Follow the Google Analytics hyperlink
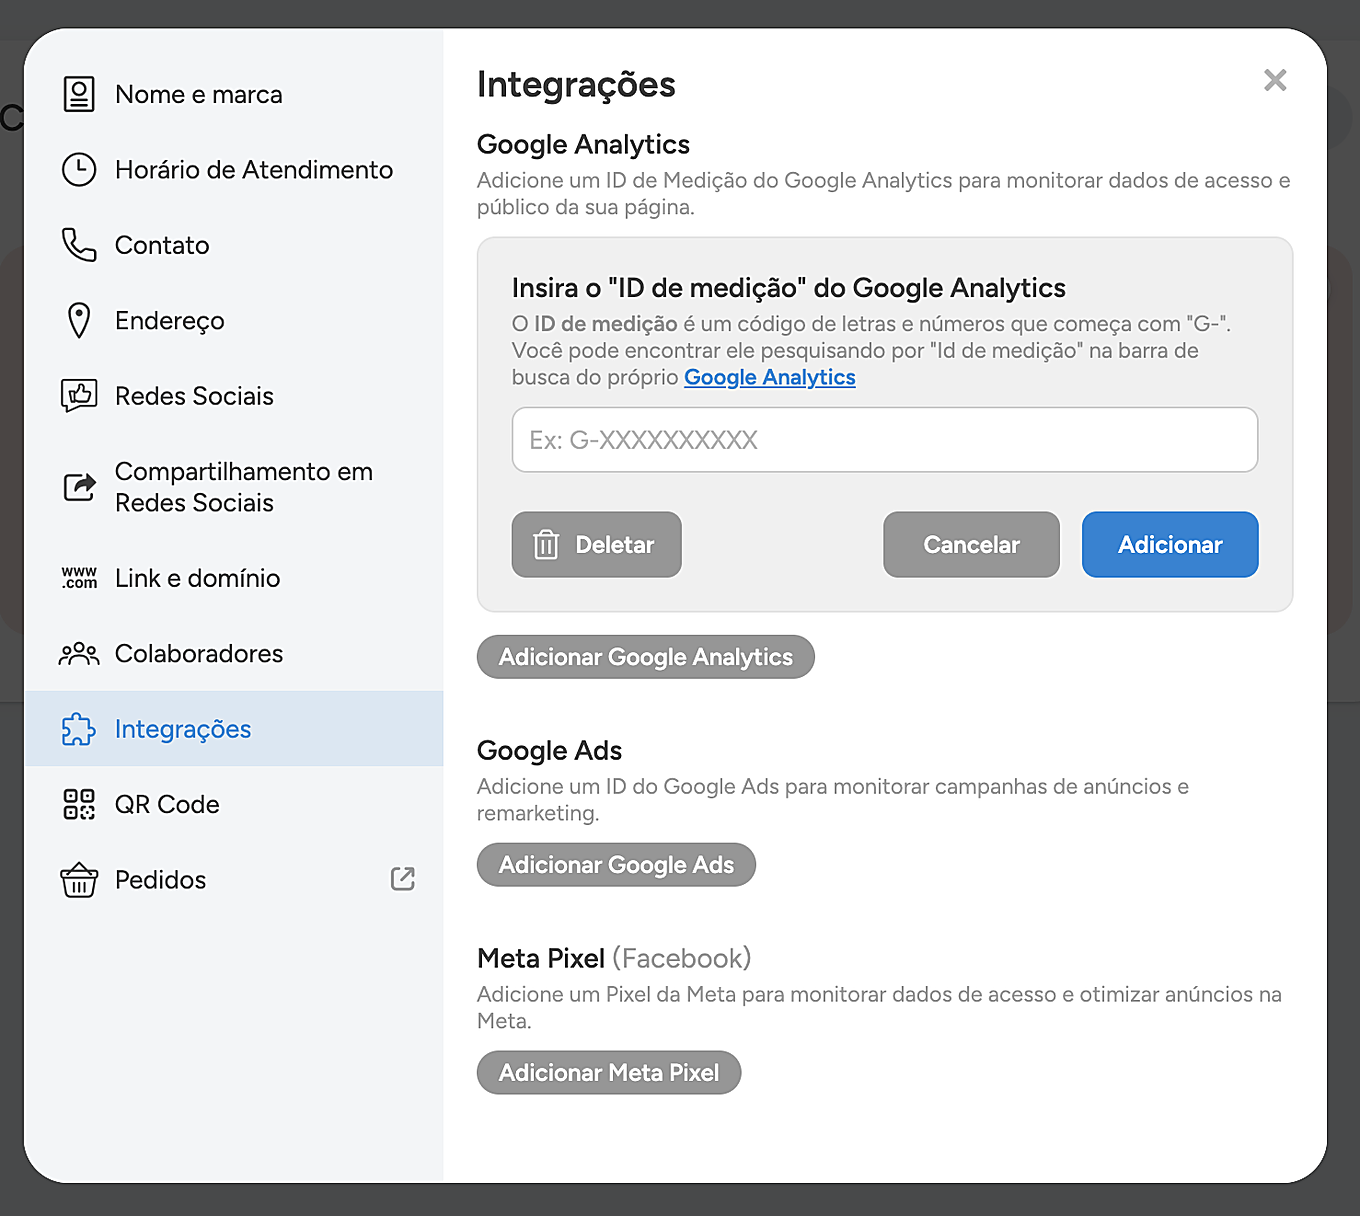 click(770, 377)
